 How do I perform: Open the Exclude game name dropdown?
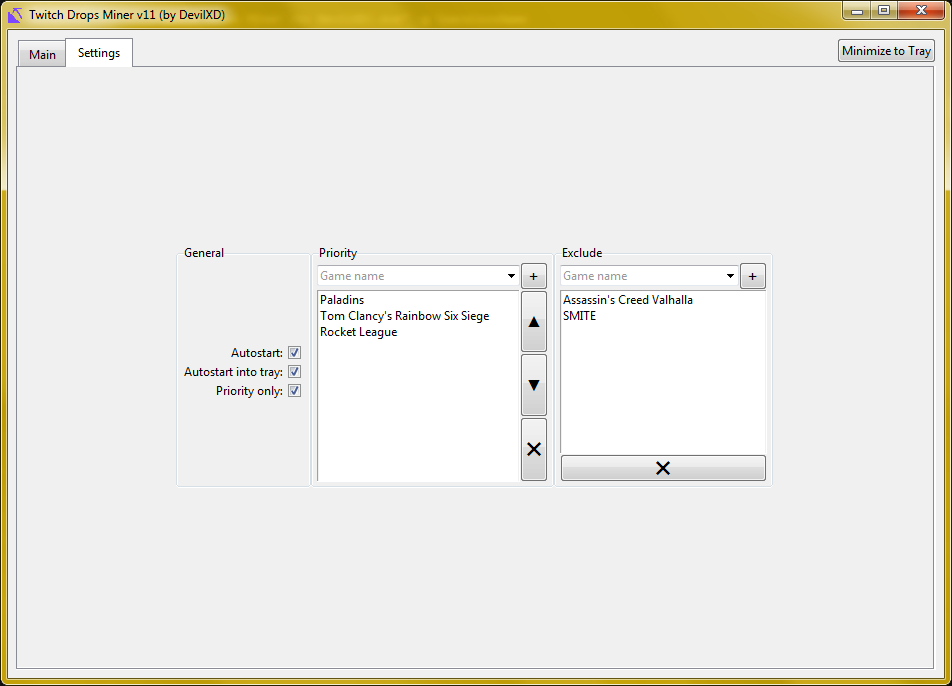coord(730,276)
